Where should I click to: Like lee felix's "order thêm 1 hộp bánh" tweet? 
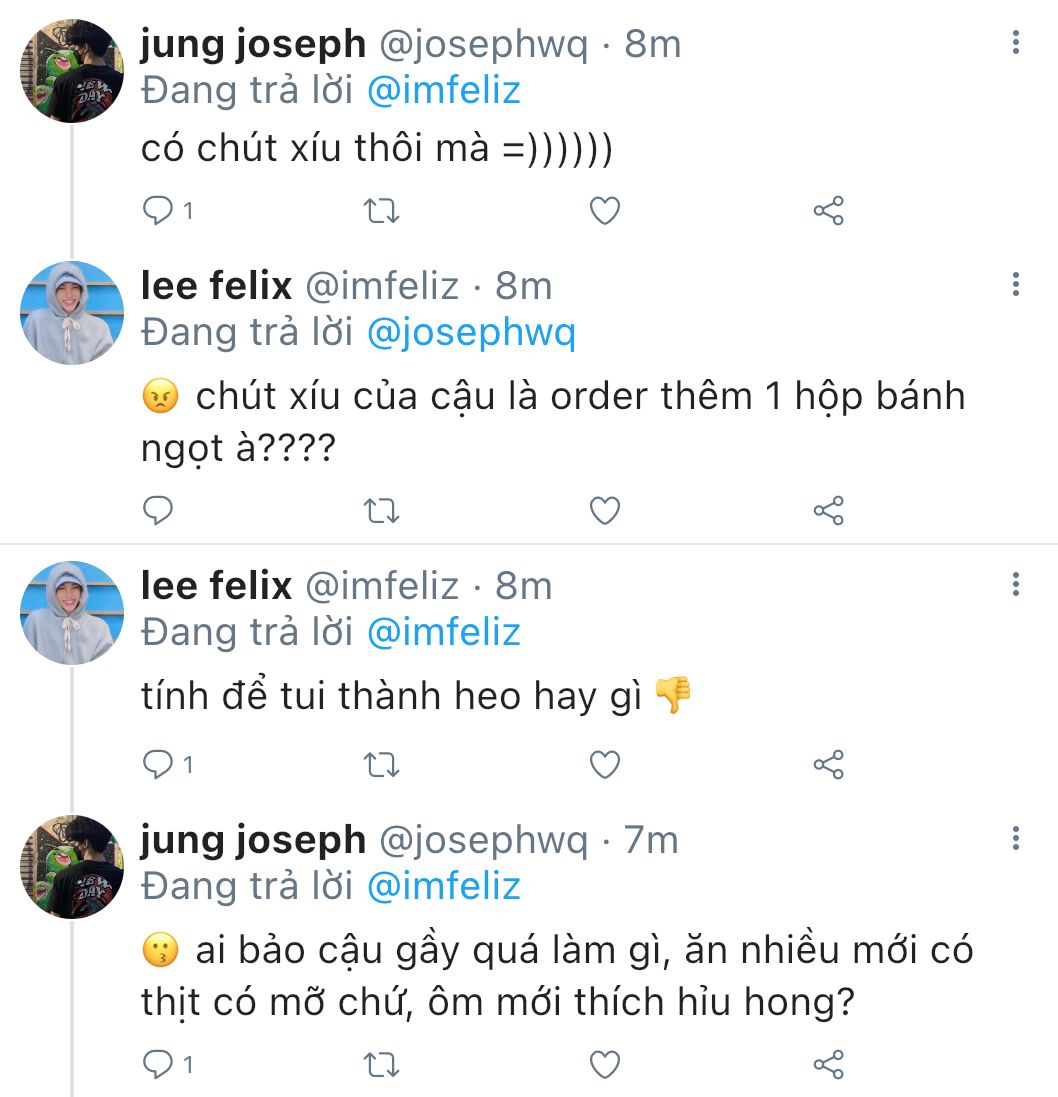point(604,511)
